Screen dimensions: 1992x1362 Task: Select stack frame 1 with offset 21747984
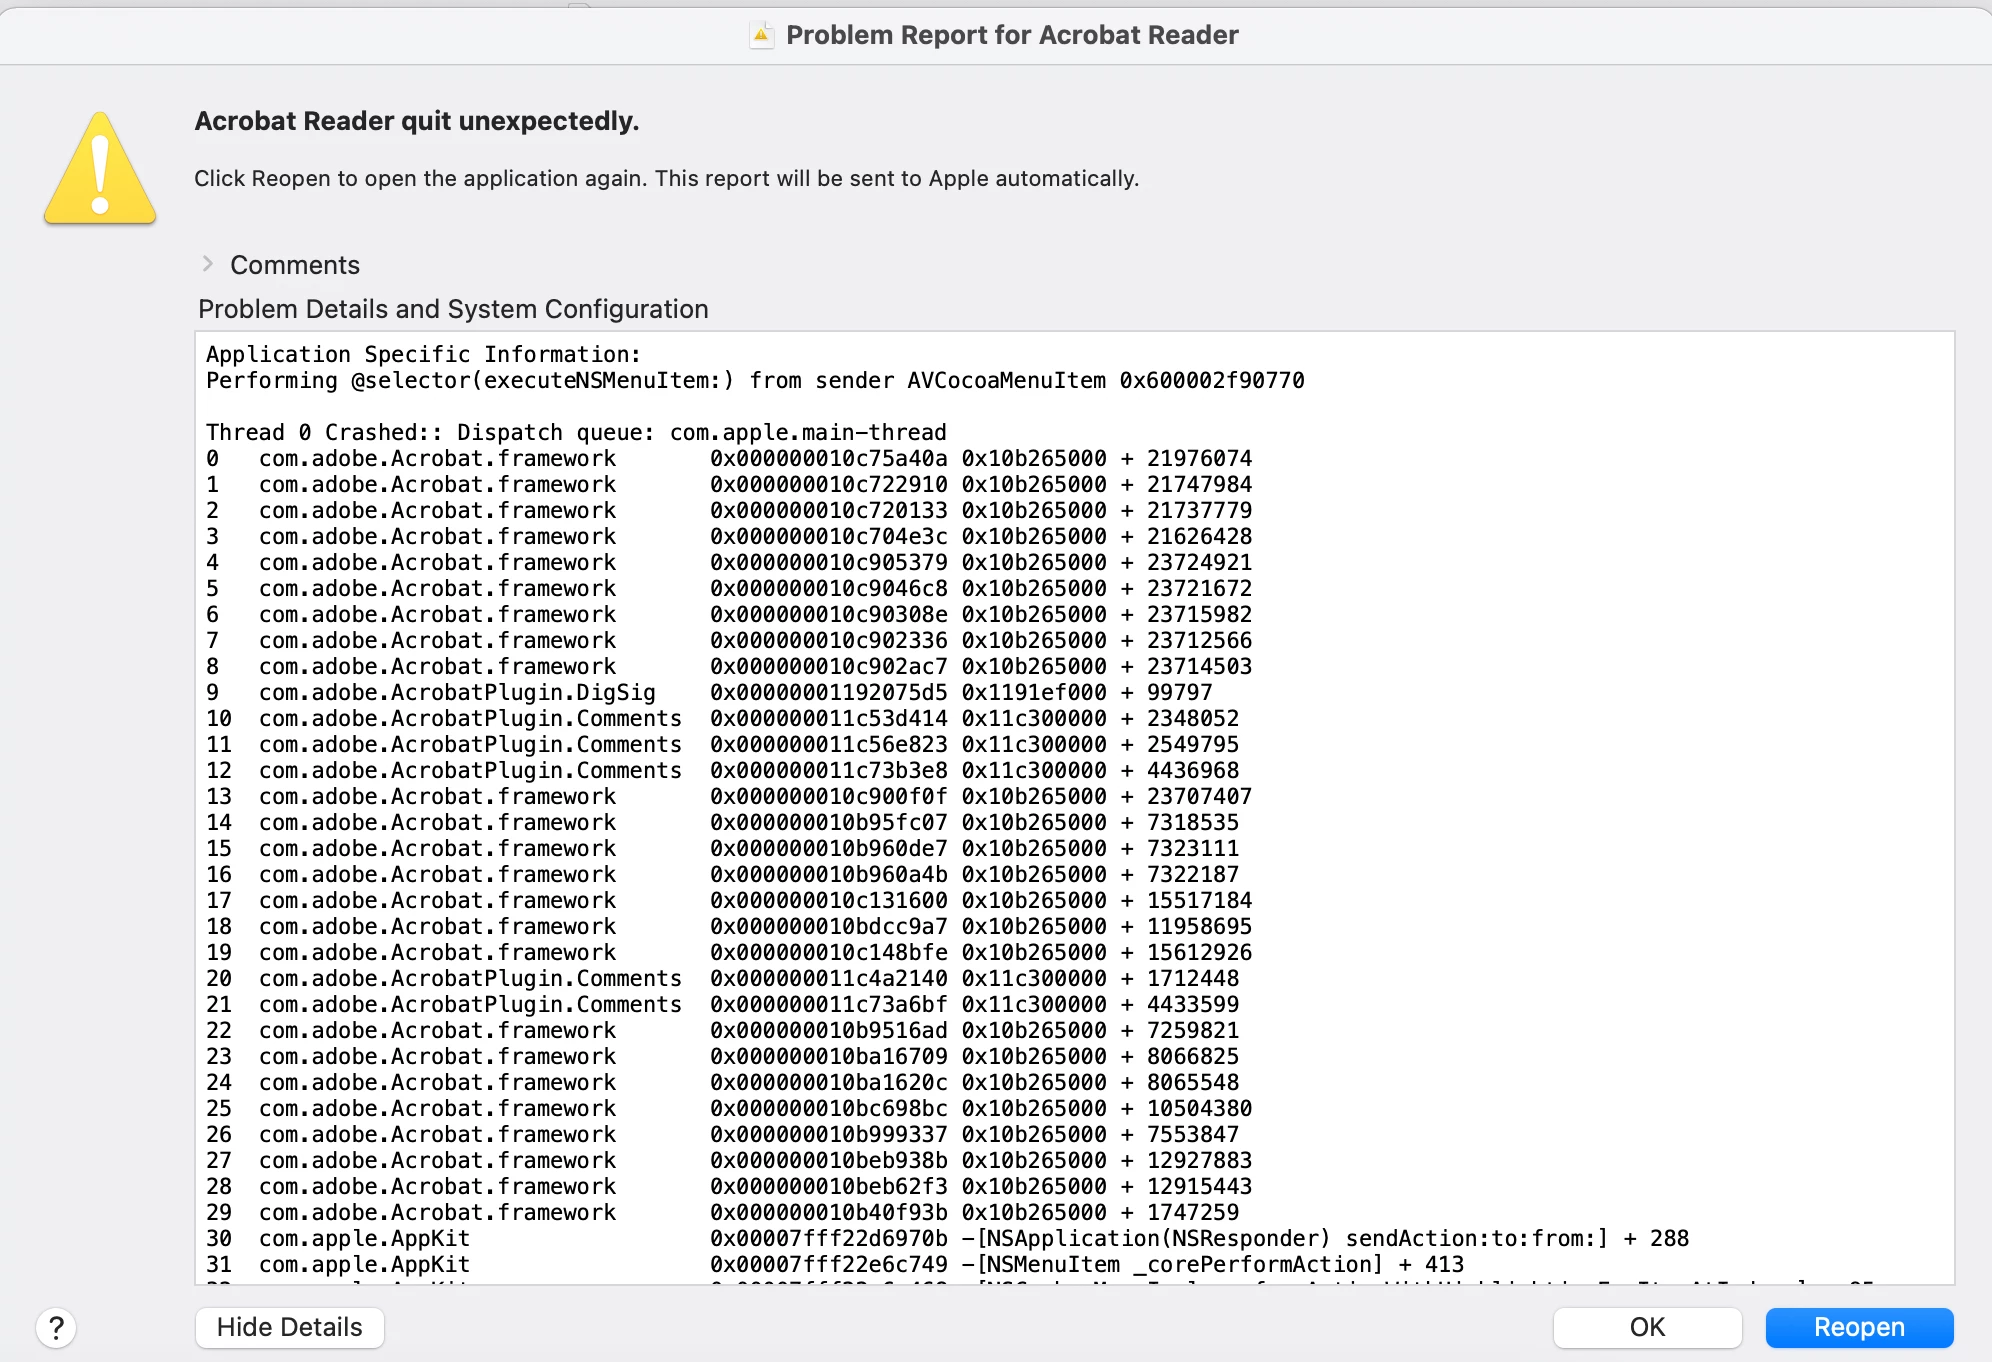(x=729, y=484)
